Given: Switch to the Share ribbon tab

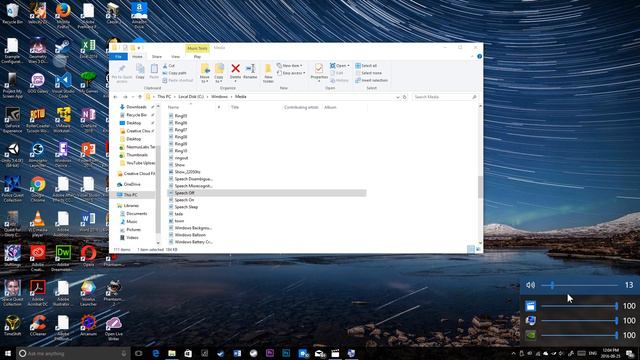Looking at the screenshot, I should [156, 56].
